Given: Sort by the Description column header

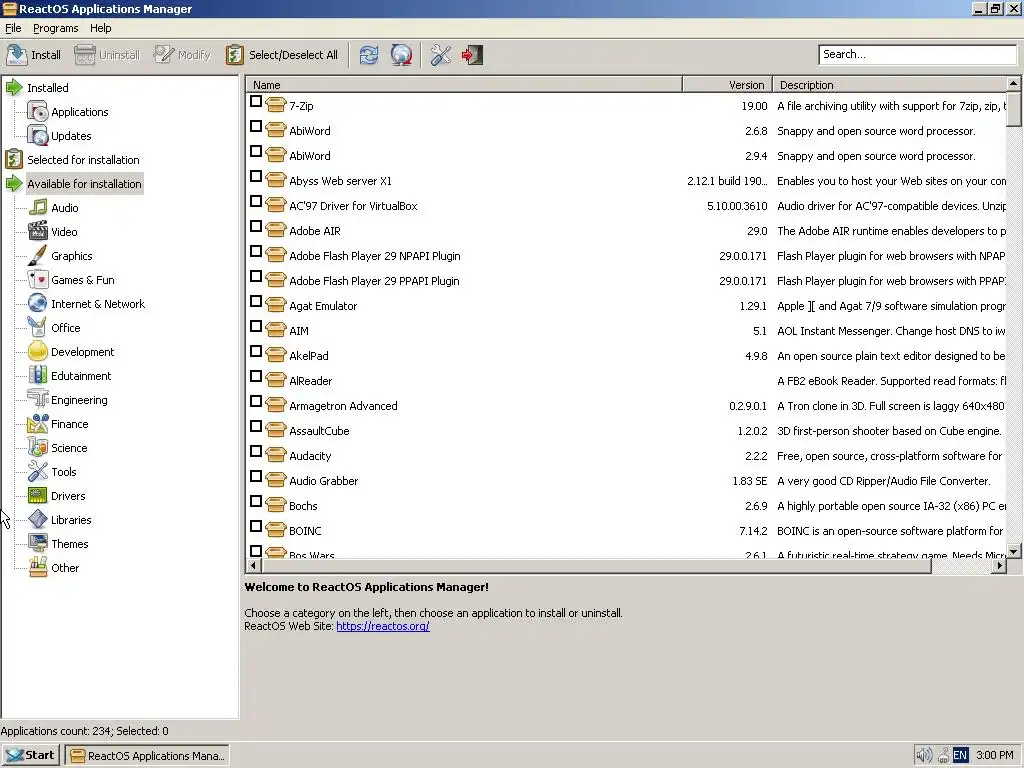Looking at the screenshot, I should point(889,85).
